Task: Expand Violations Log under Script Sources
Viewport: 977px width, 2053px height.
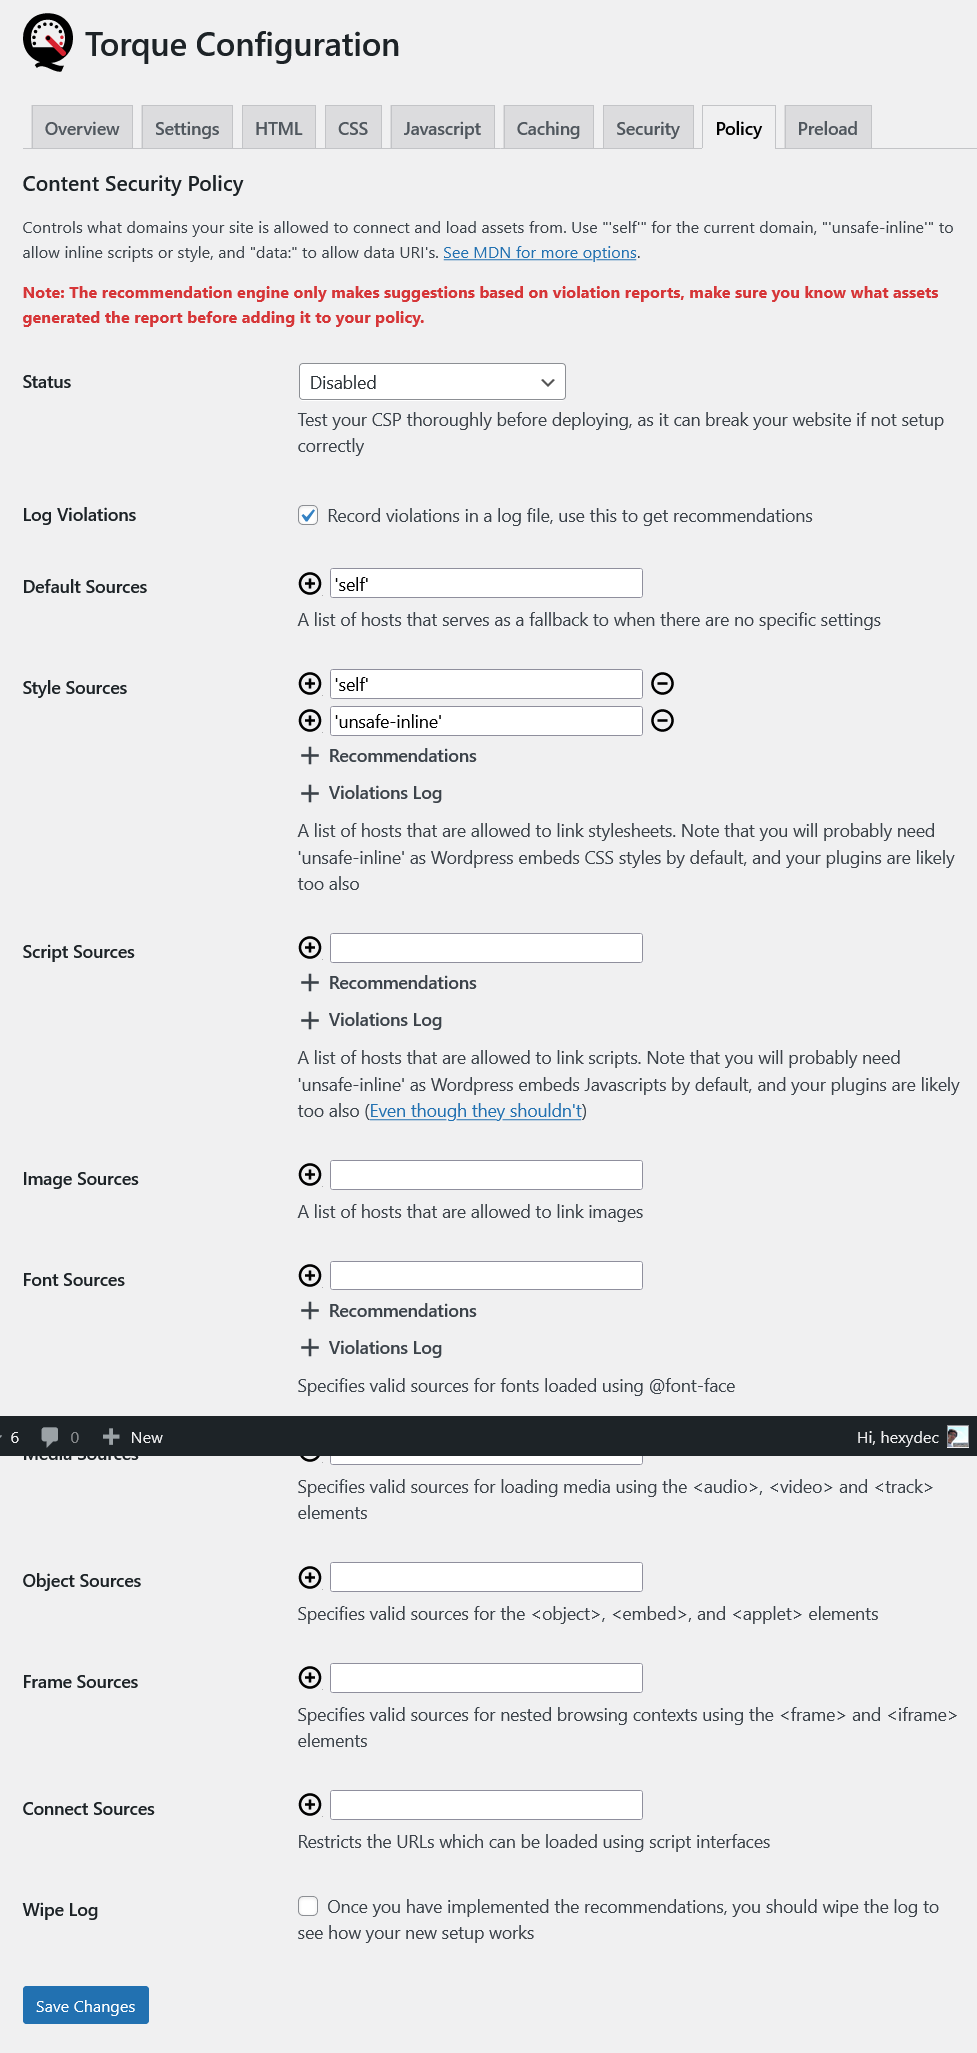Action: [371, 1020]
